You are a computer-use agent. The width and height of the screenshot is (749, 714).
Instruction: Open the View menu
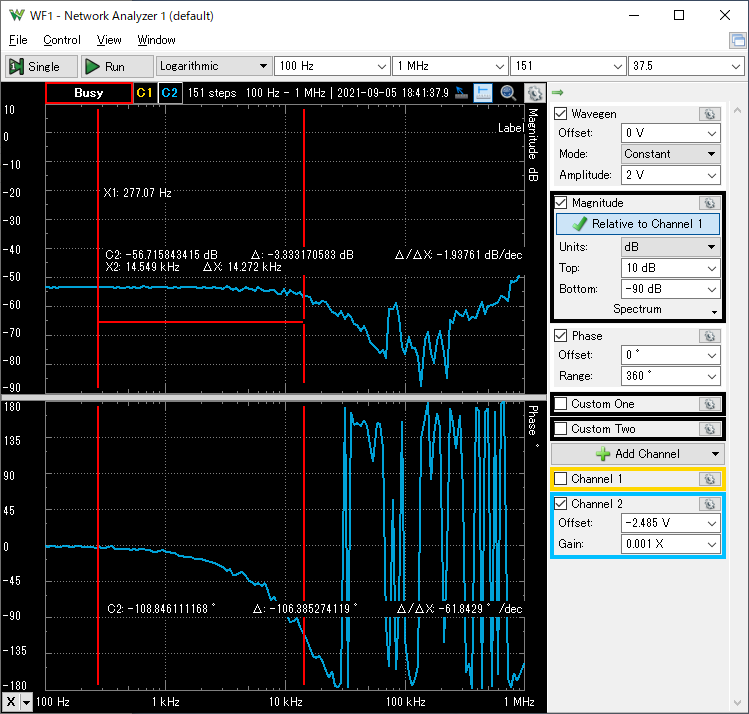[109, 40]
